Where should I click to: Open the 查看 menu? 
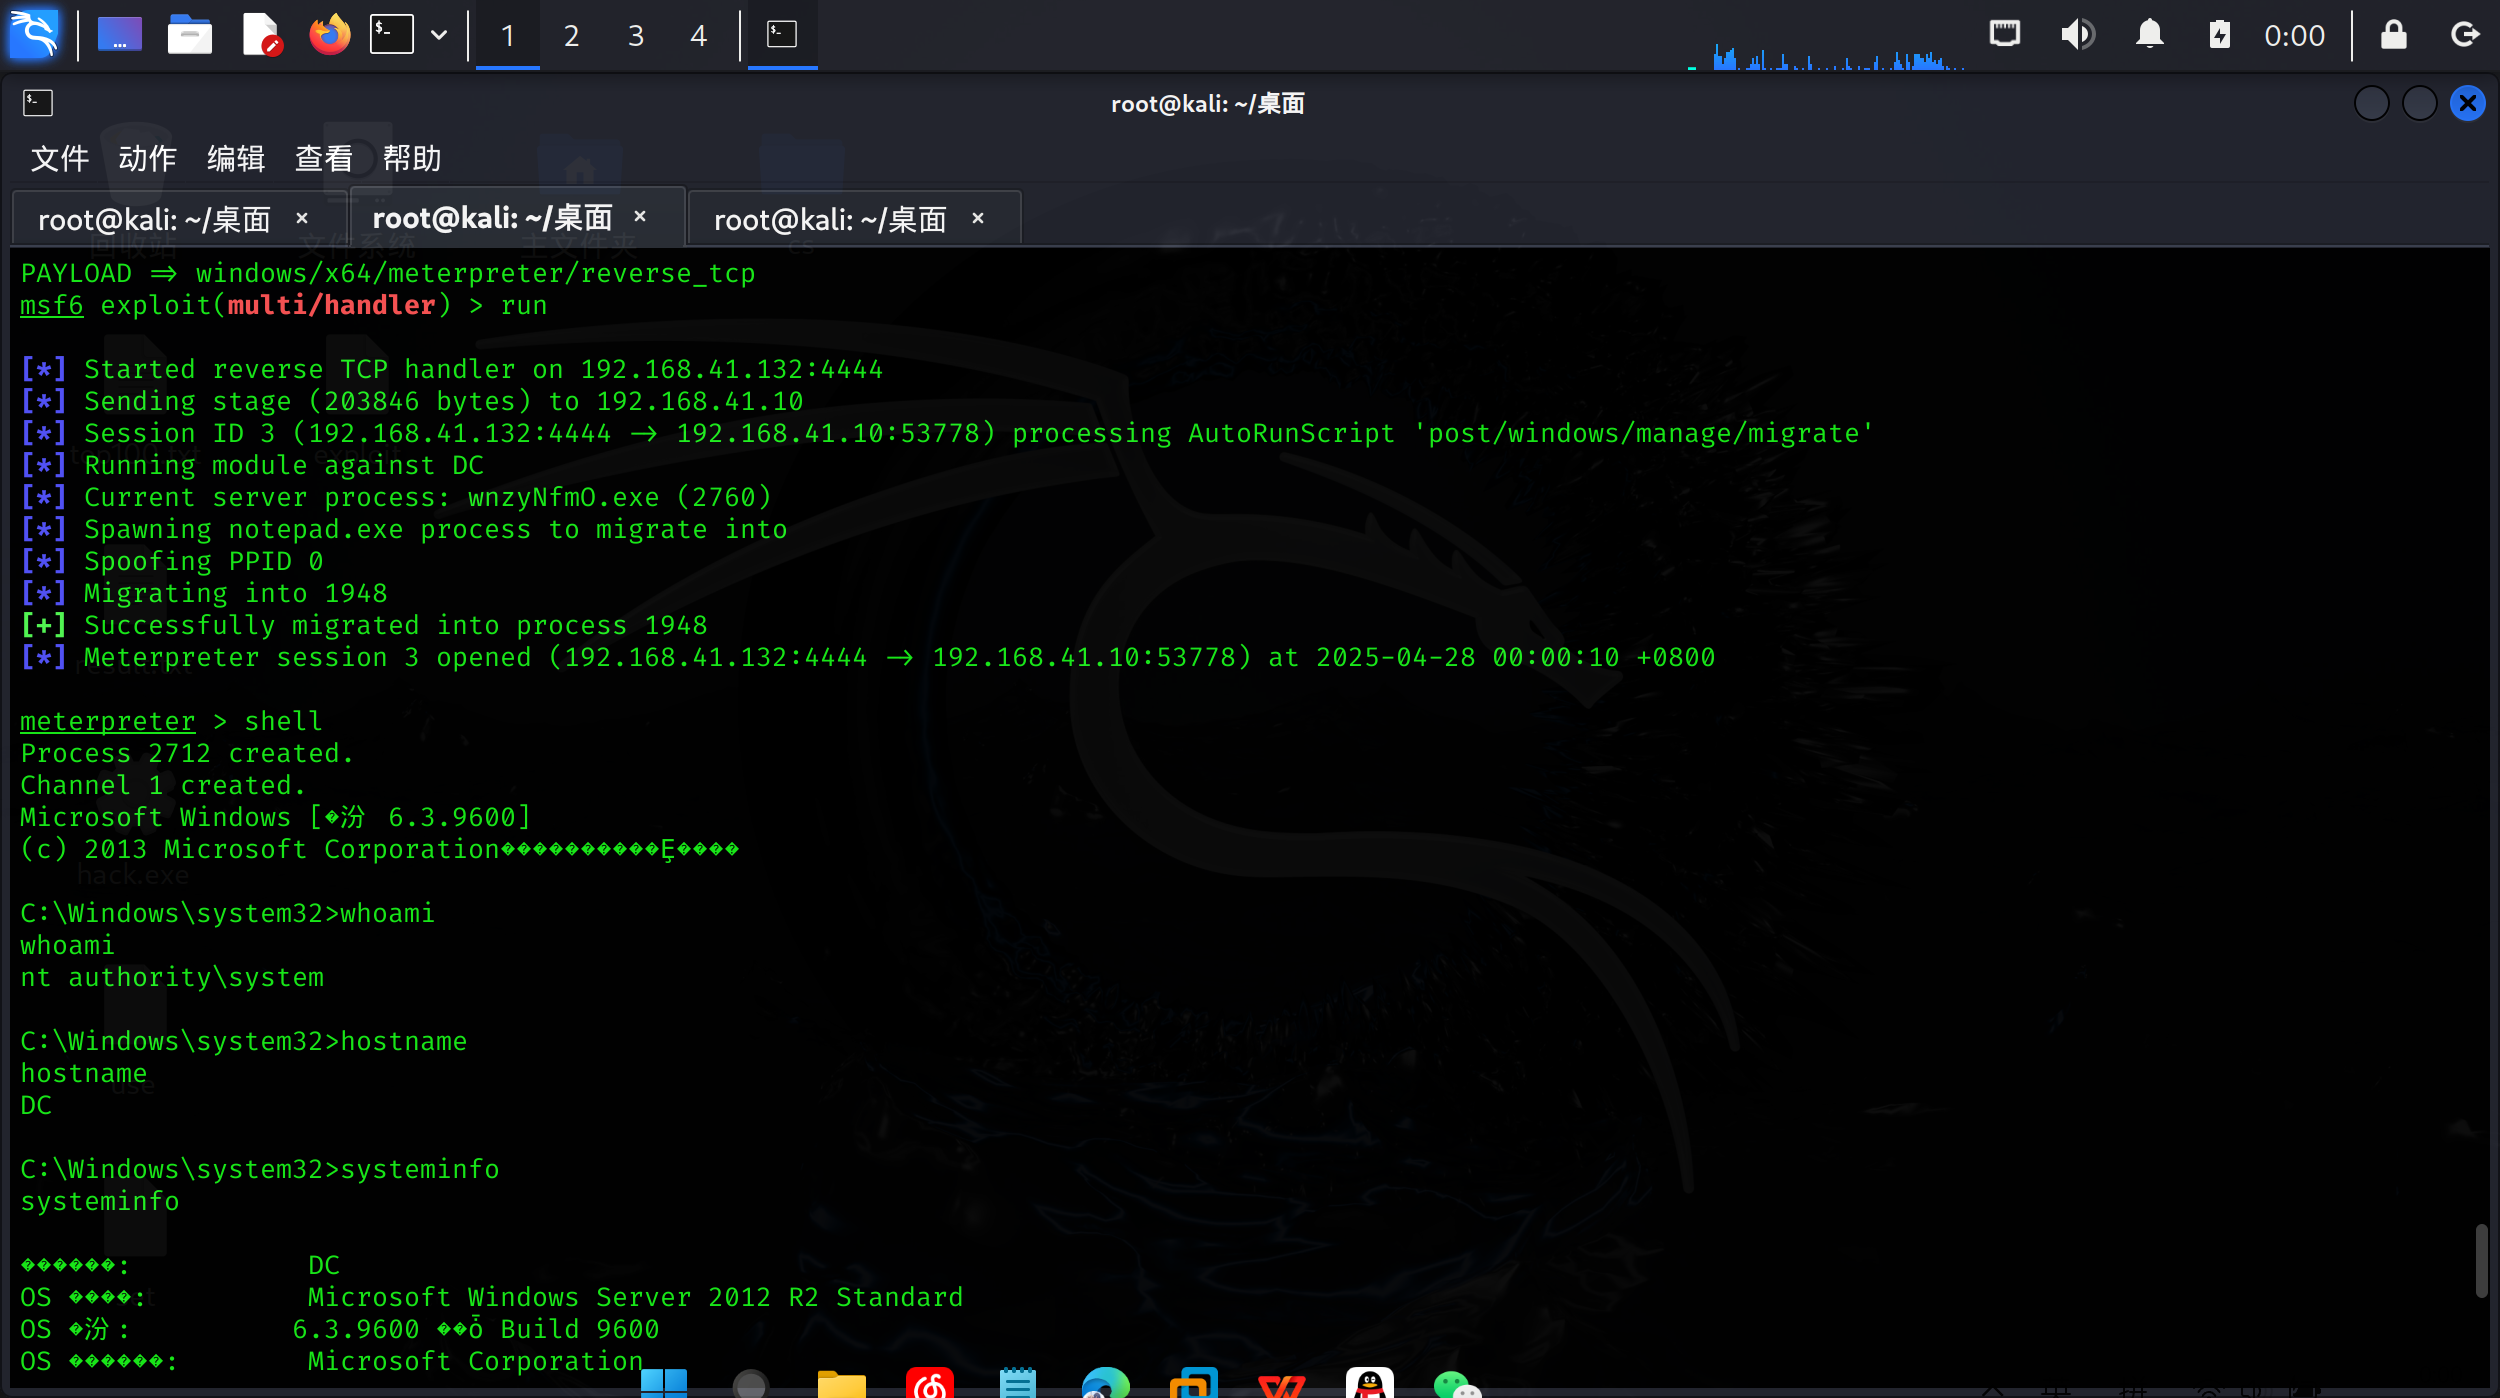(323, 158)
